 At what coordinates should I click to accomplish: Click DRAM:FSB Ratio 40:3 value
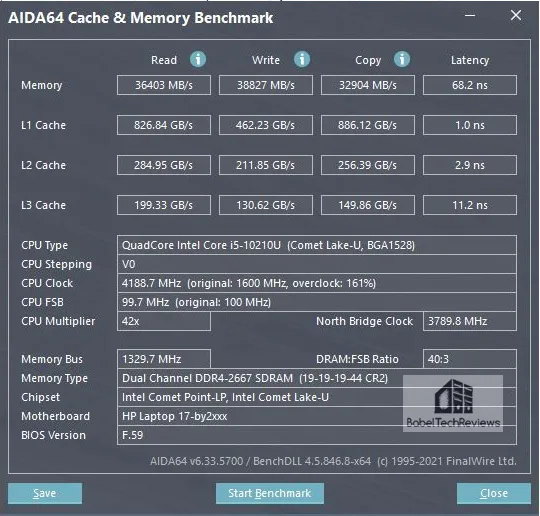point(470,359)
